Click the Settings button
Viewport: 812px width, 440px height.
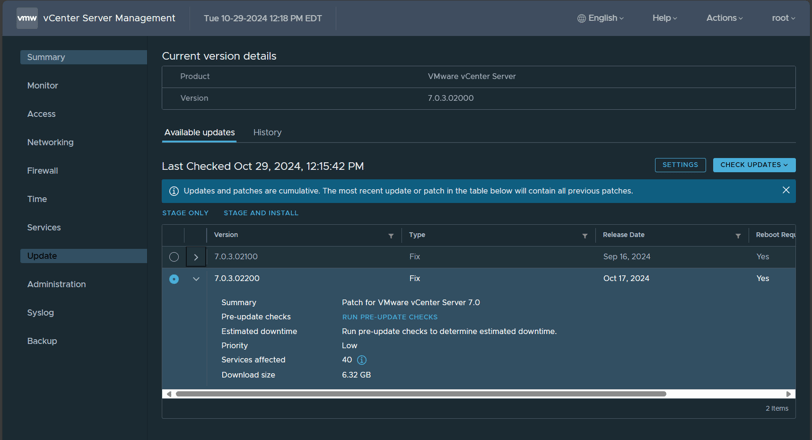click(x=680, y=165)
